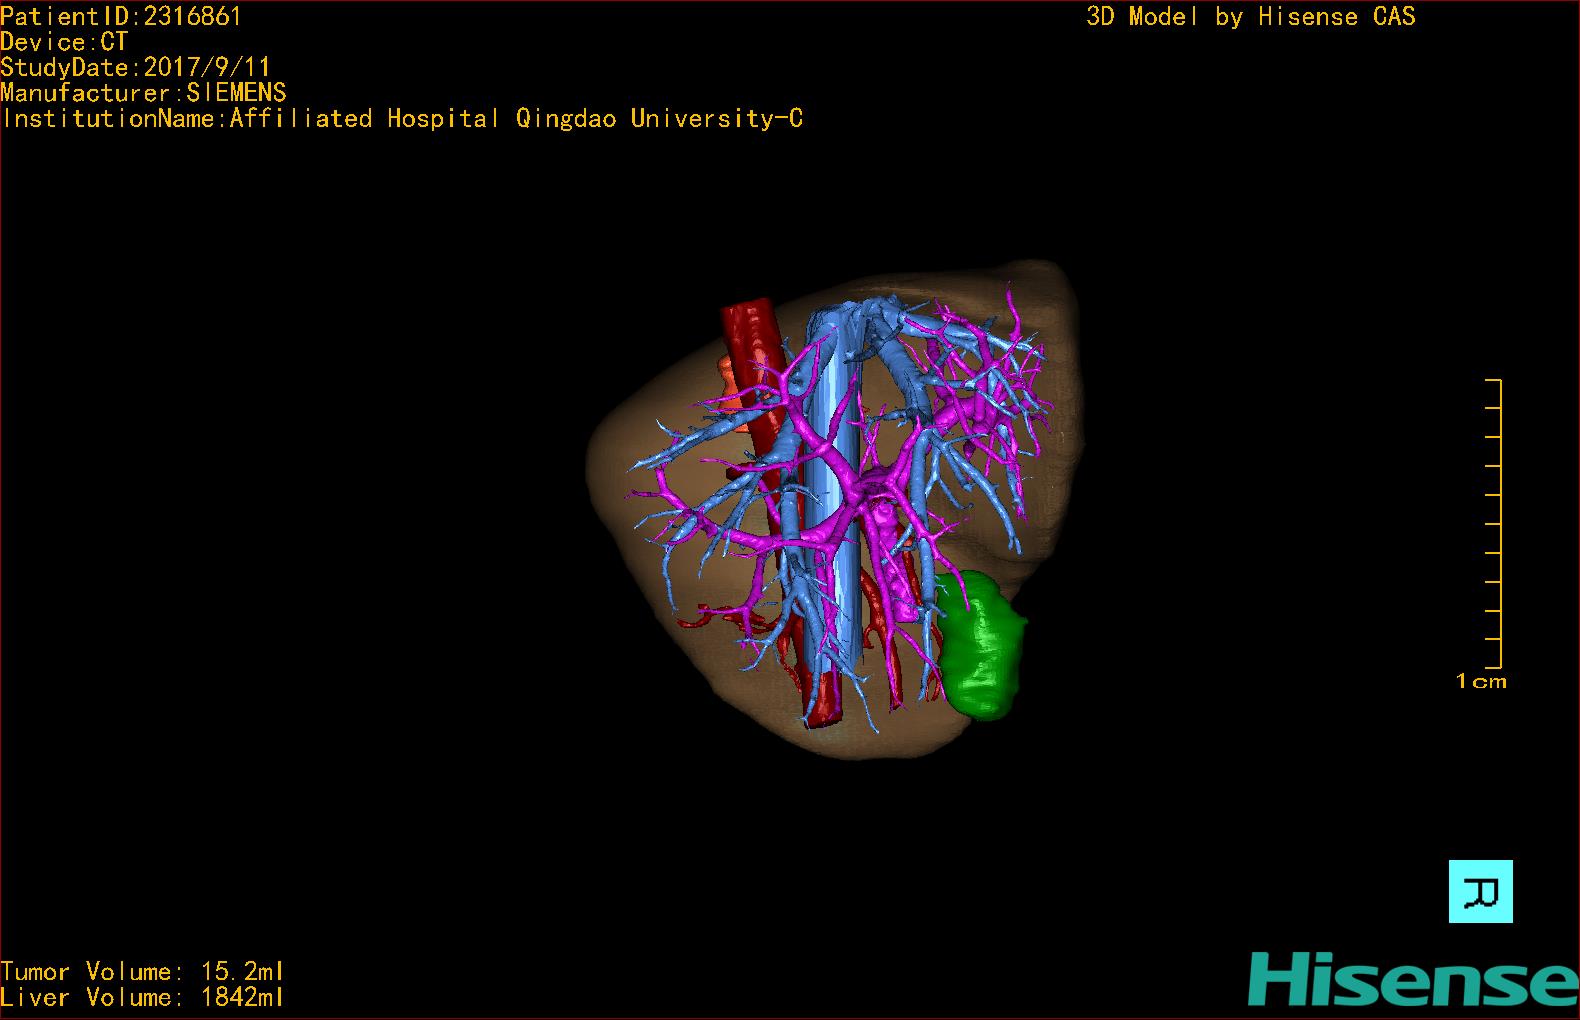Click the PatientID:2316861 text
The image size is (1580, 1020).
click(x=121, y=16)
